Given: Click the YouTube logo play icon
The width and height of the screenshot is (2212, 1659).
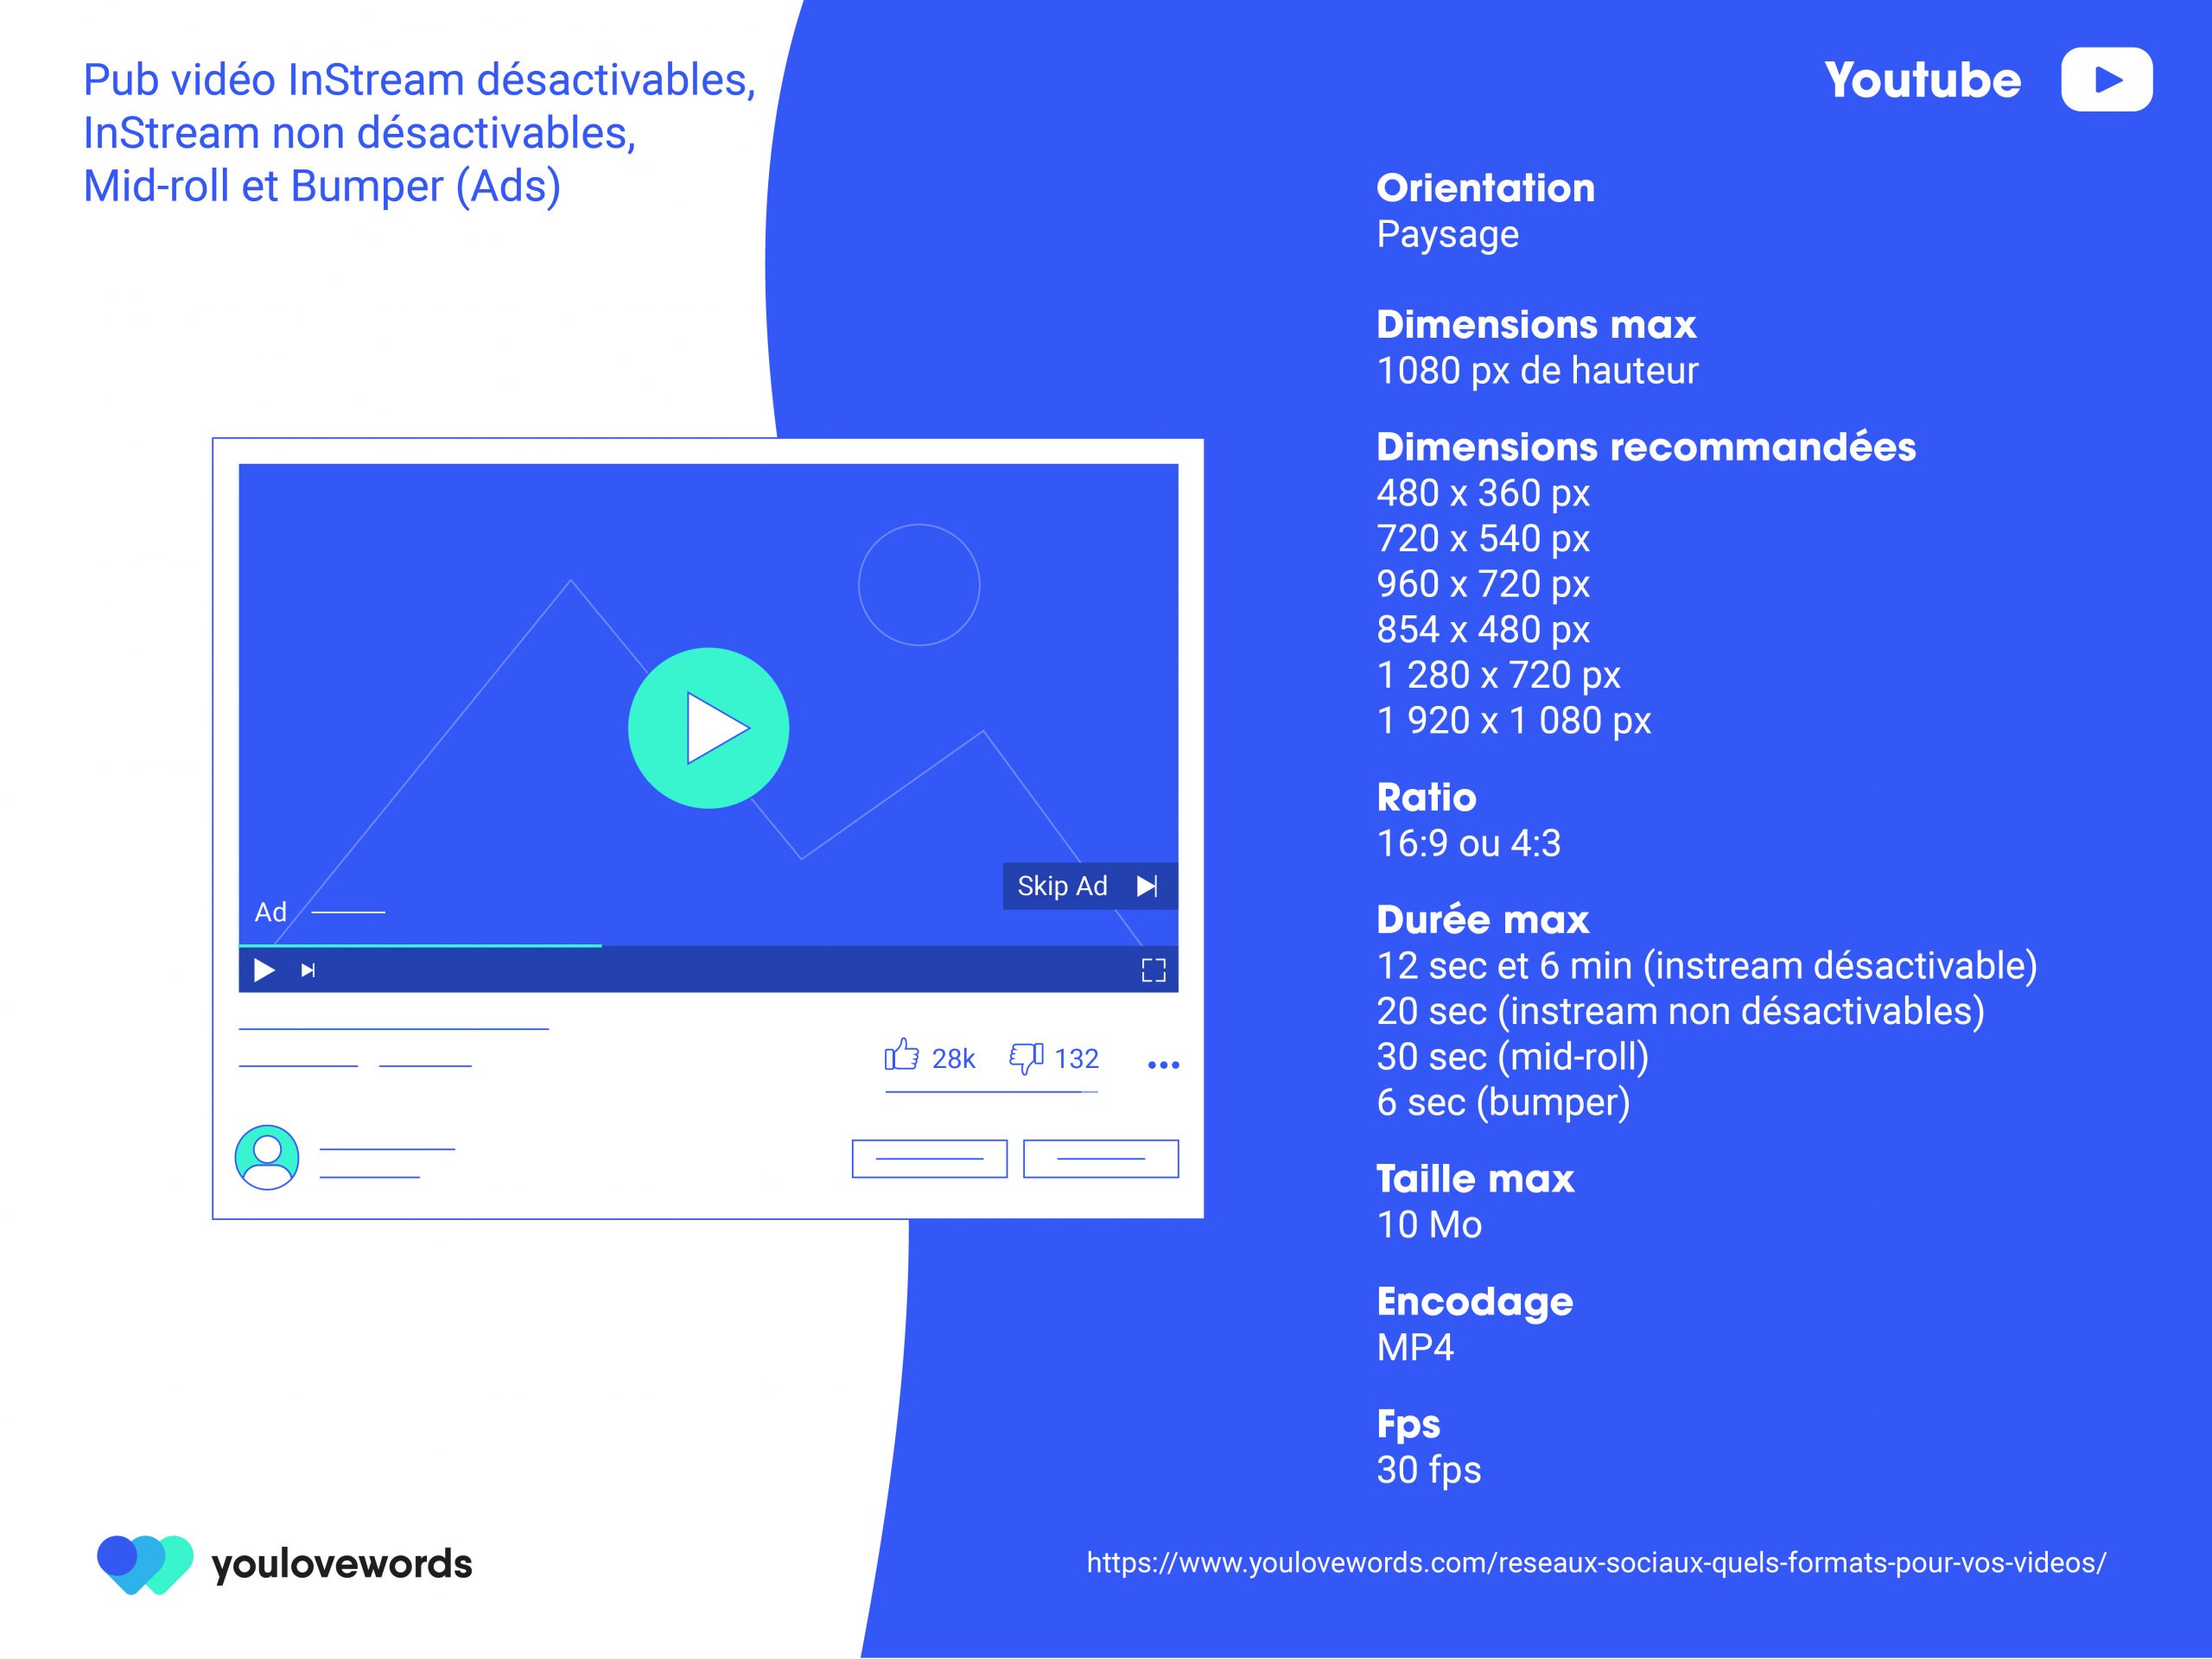Looking at the screenshot, I should (2106, 79).
